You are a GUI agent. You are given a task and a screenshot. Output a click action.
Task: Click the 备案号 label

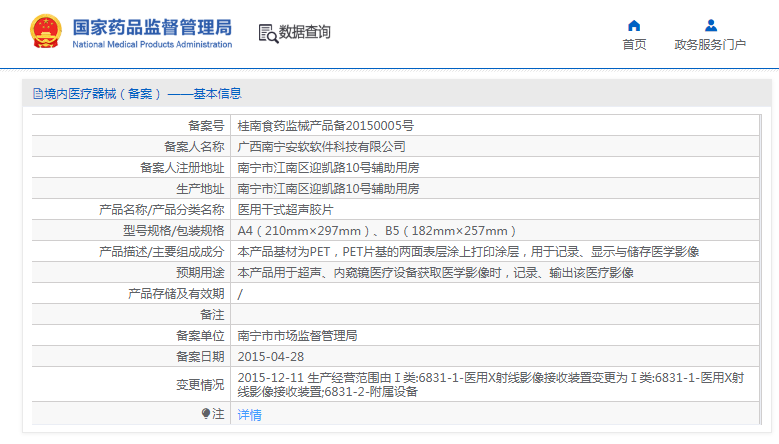(x=206, y=126)
